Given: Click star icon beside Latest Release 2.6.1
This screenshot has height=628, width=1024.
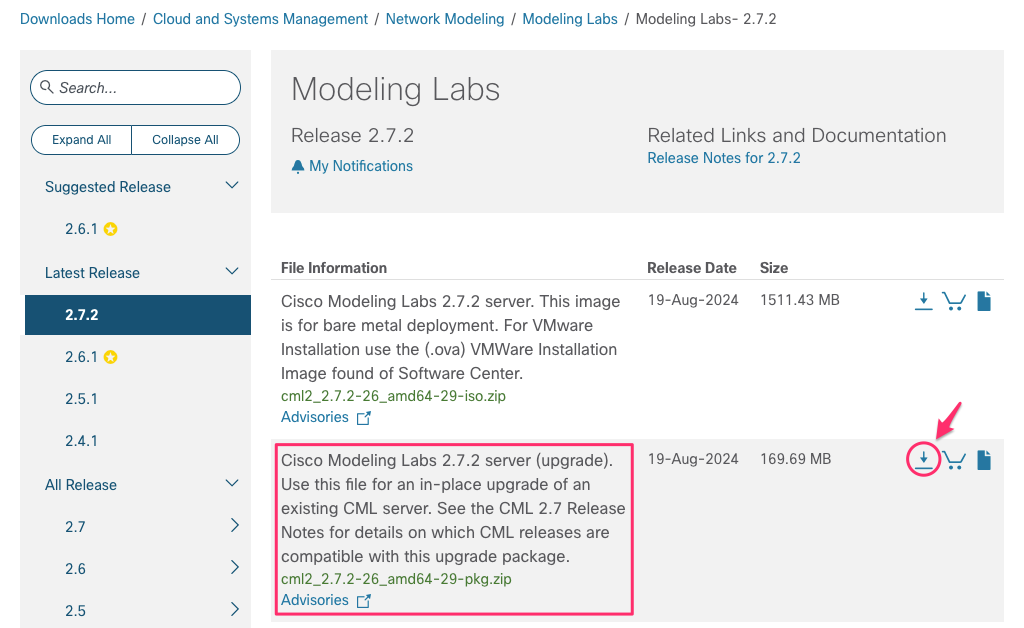Looking at the screenshot, I should pyautogui.click(x=111, y=357).
